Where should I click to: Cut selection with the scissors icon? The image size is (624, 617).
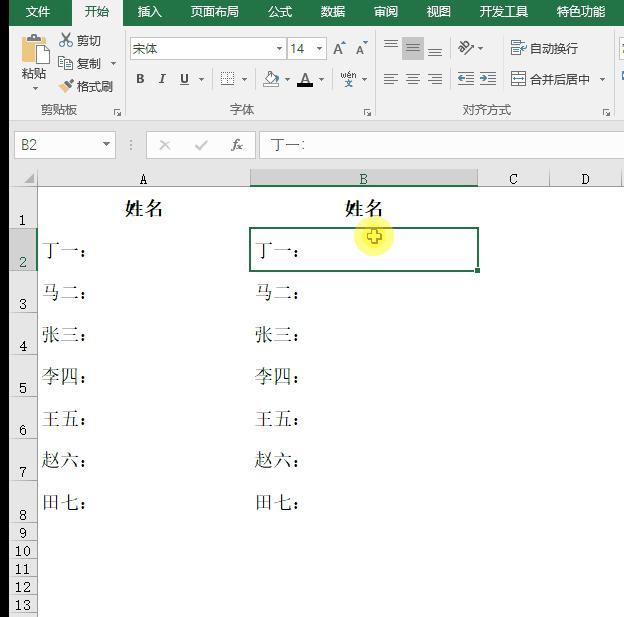click(66, 40)
